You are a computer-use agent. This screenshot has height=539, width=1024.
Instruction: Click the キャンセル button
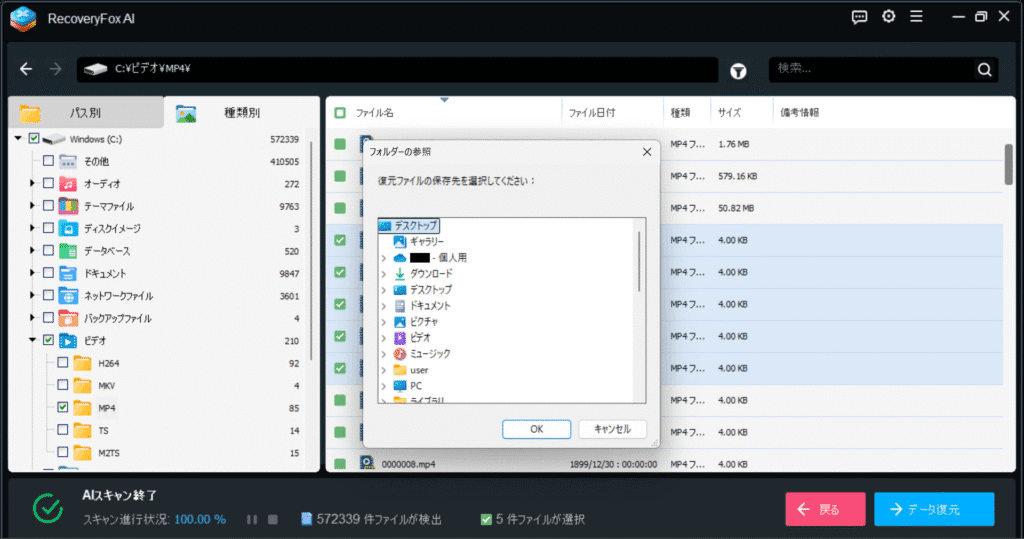pyautogui.click(x=612, y=429)
